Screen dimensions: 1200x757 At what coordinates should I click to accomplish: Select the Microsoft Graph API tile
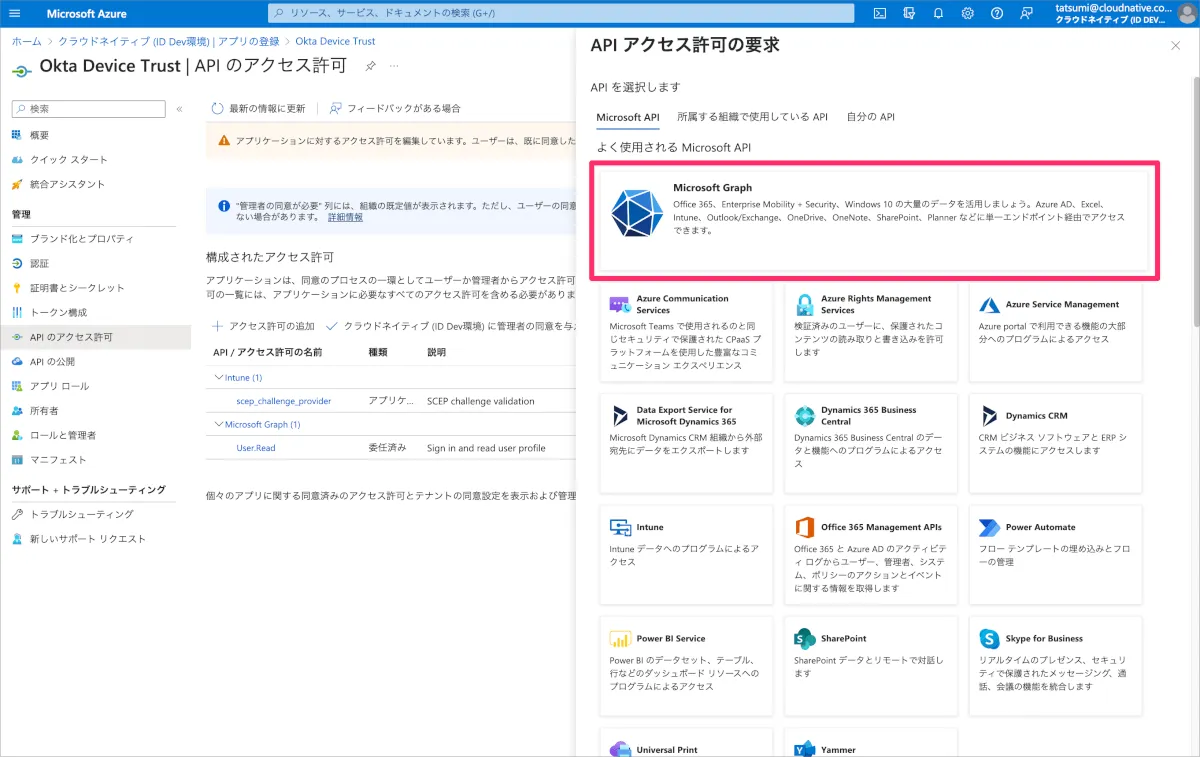click(874, 219)
